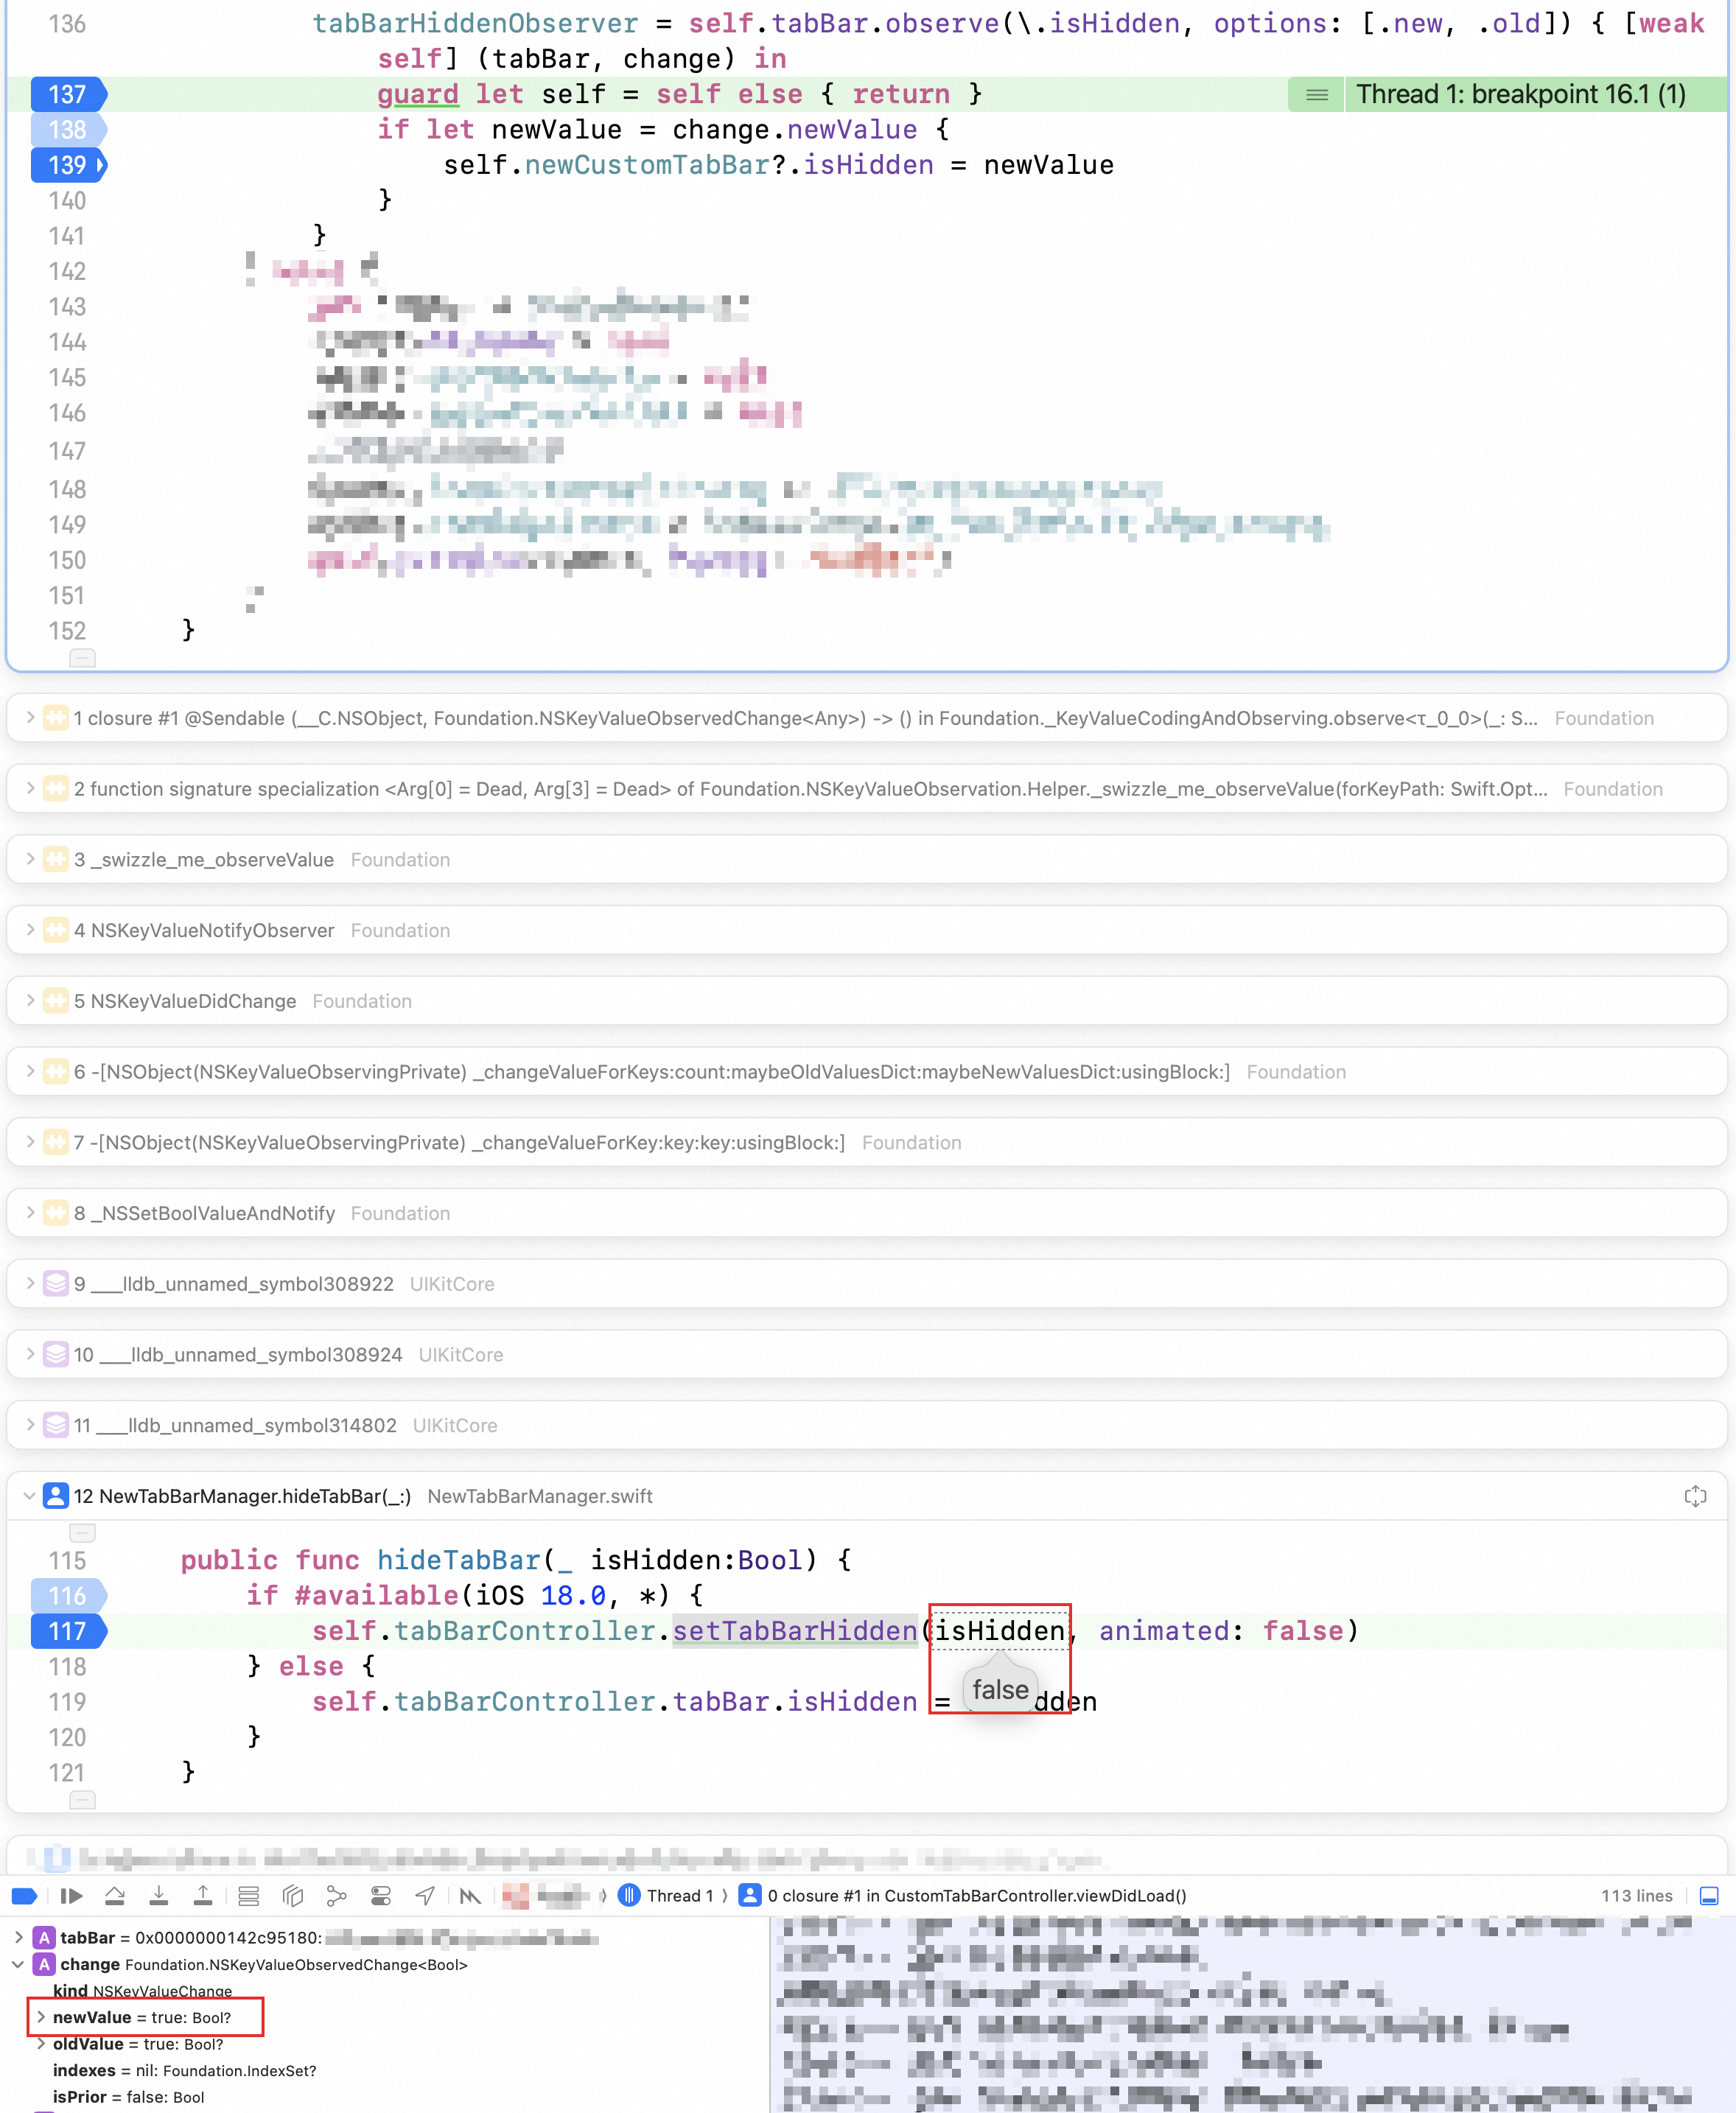The height and width of the screenshot is (2113, 1736).
Task: Click the setTabBarHidden method call
Action: pyautogui.click(x=794, y=1631)
